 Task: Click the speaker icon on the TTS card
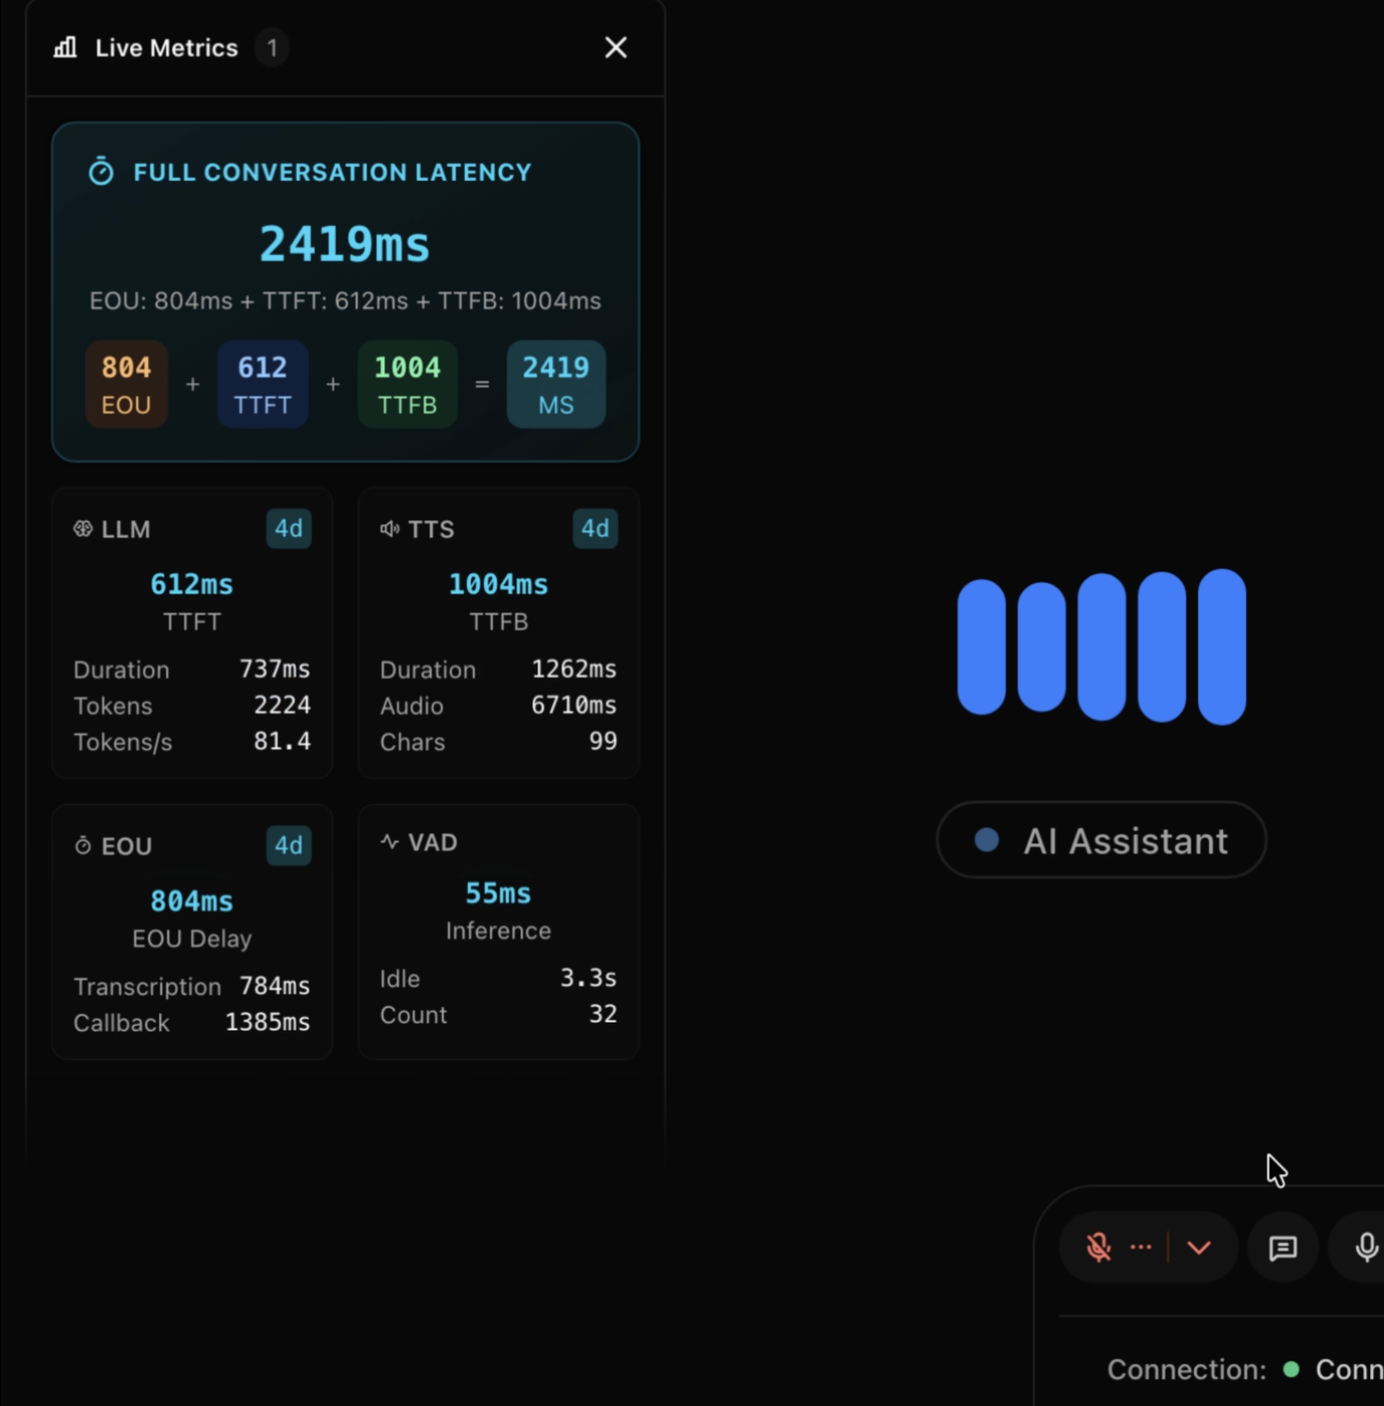390,529
